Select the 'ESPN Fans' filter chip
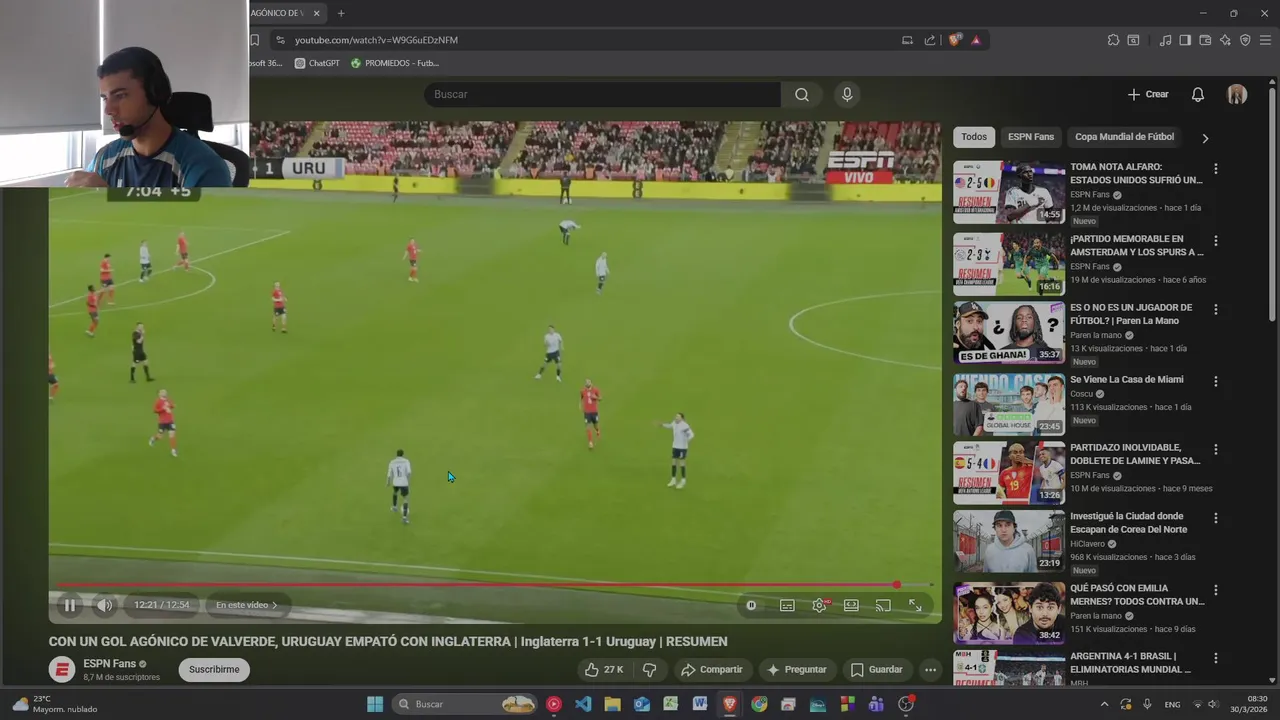 (1031, 137)
